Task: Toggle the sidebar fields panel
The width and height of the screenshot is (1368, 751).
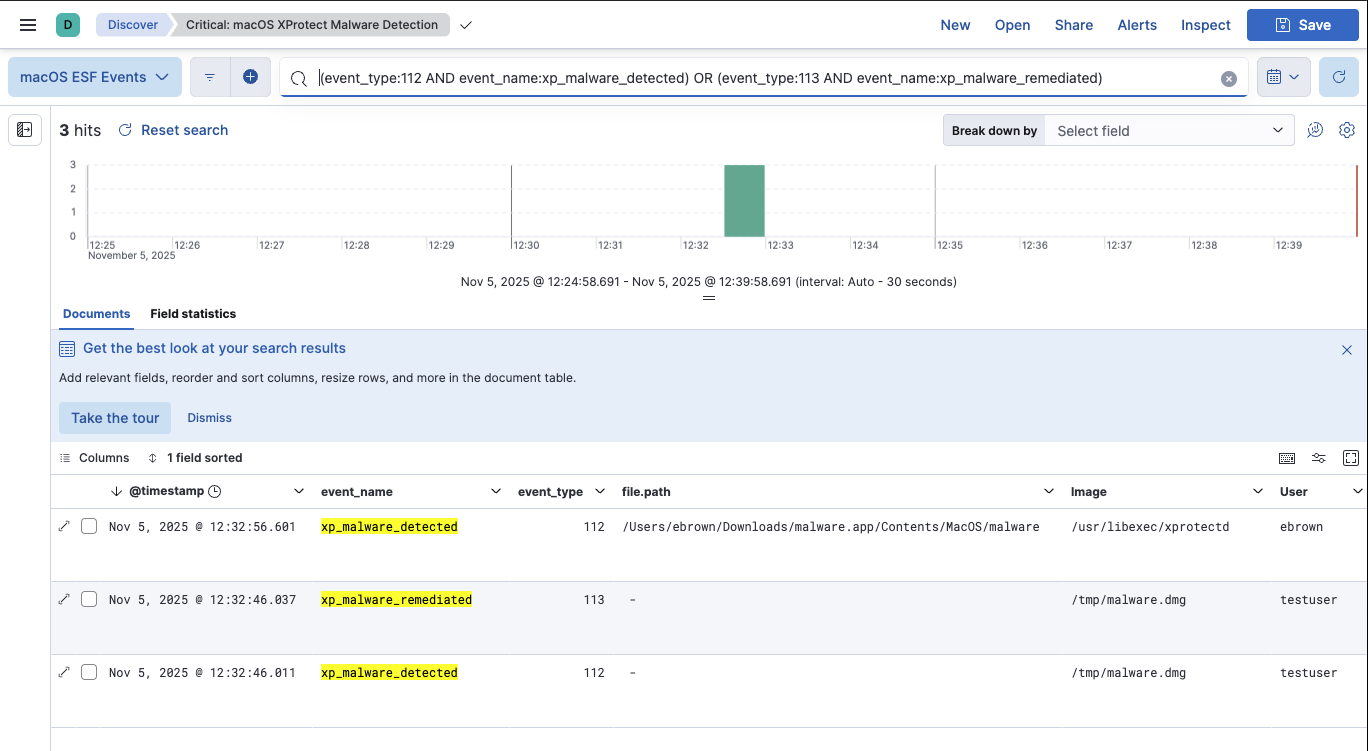Action: (25, 130)
